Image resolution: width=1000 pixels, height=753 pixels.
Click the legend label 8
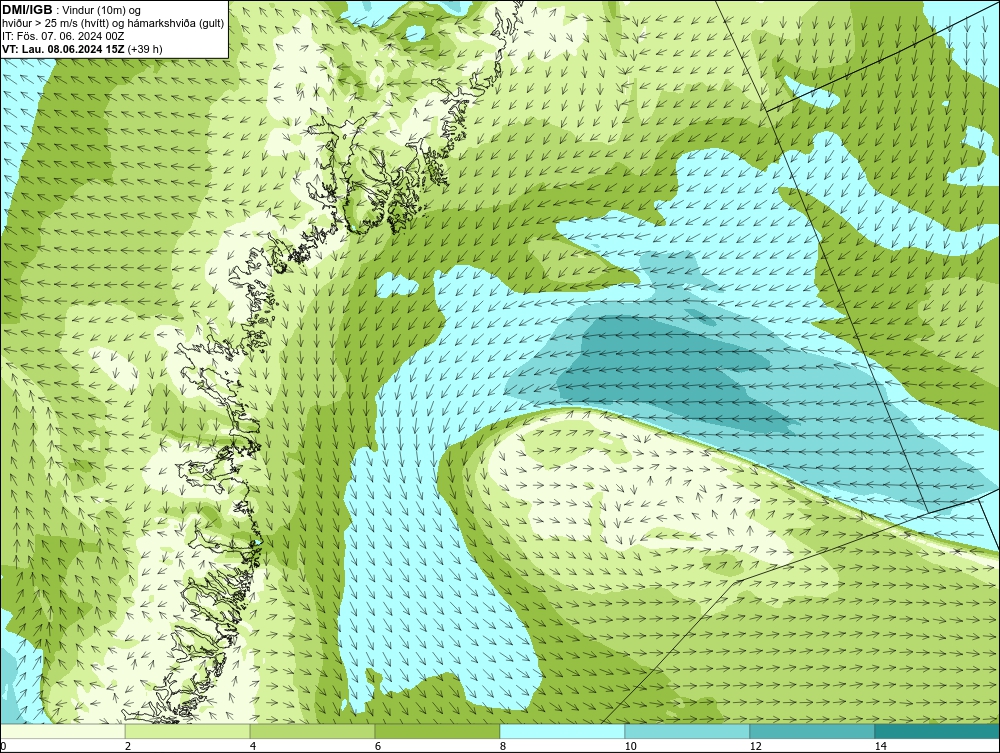click(503, 747)
